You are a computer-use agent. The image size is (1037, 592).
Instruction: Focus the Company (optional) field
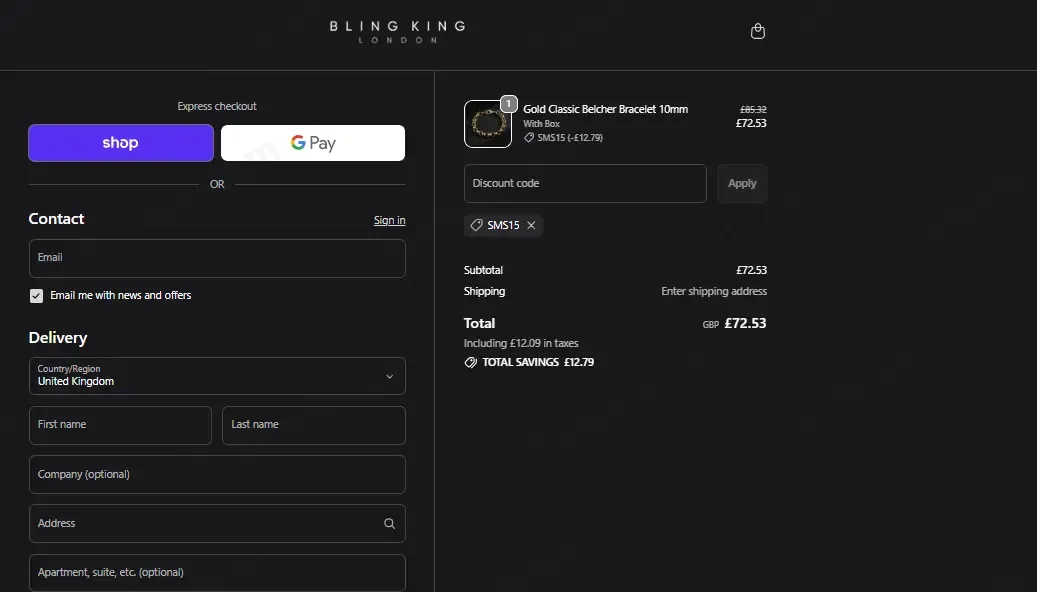pos(217,474)
